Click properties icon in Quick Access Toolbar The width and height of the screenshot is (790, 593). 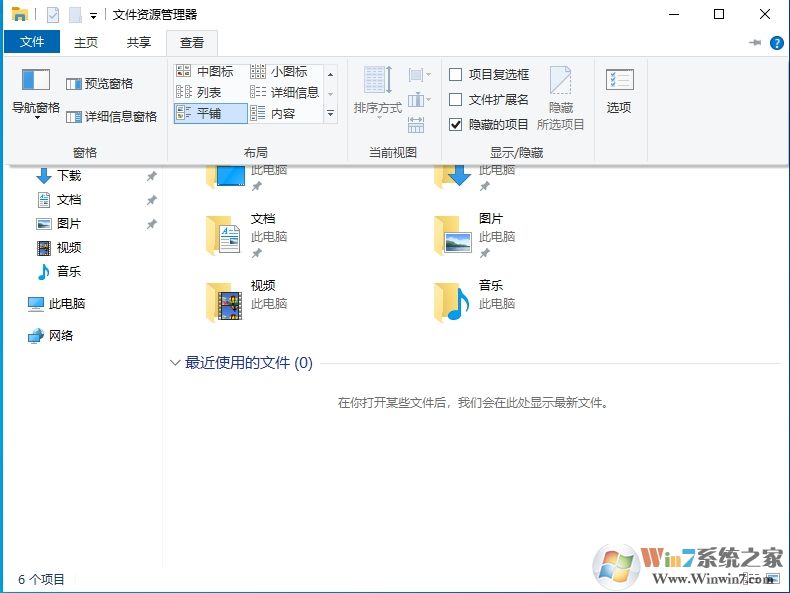pyautogui.click(x=53, y=15)
